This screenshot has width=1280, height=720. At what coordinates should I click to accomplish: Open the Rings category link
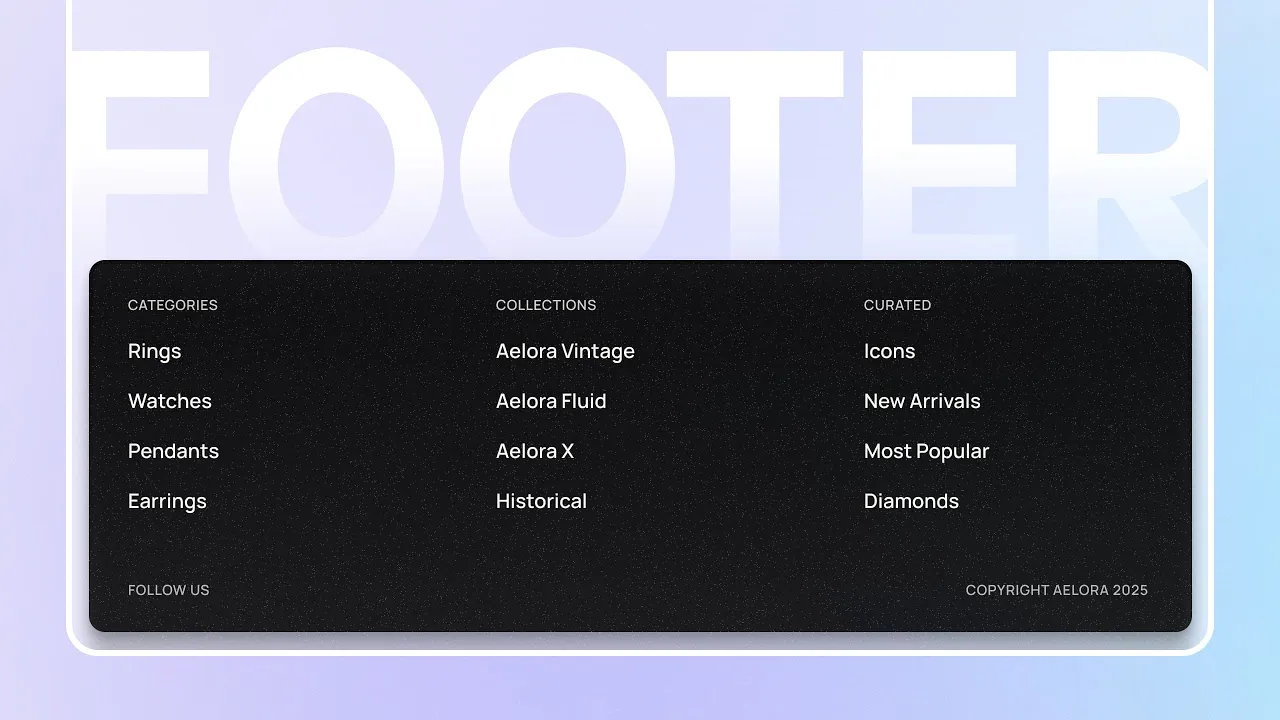point(154,351)
